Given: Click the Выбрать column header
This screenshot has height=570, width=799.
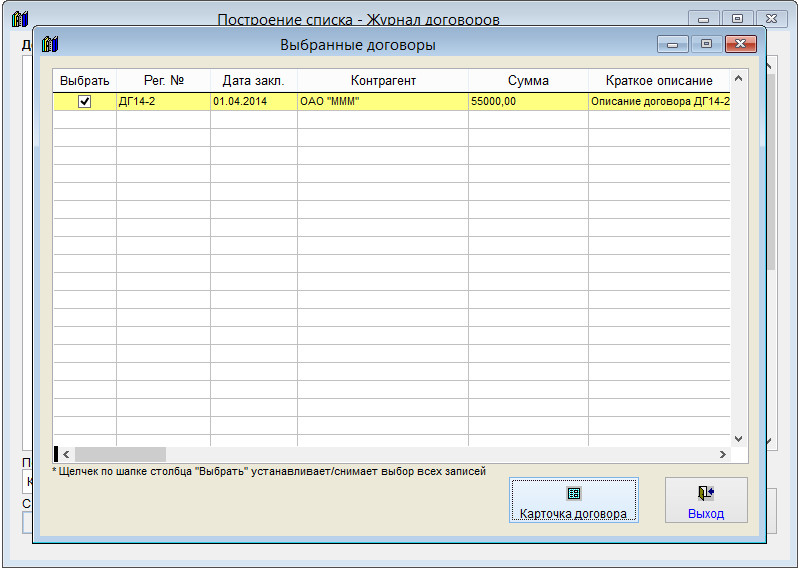Looking at the screenshot, I should [85, 80].
